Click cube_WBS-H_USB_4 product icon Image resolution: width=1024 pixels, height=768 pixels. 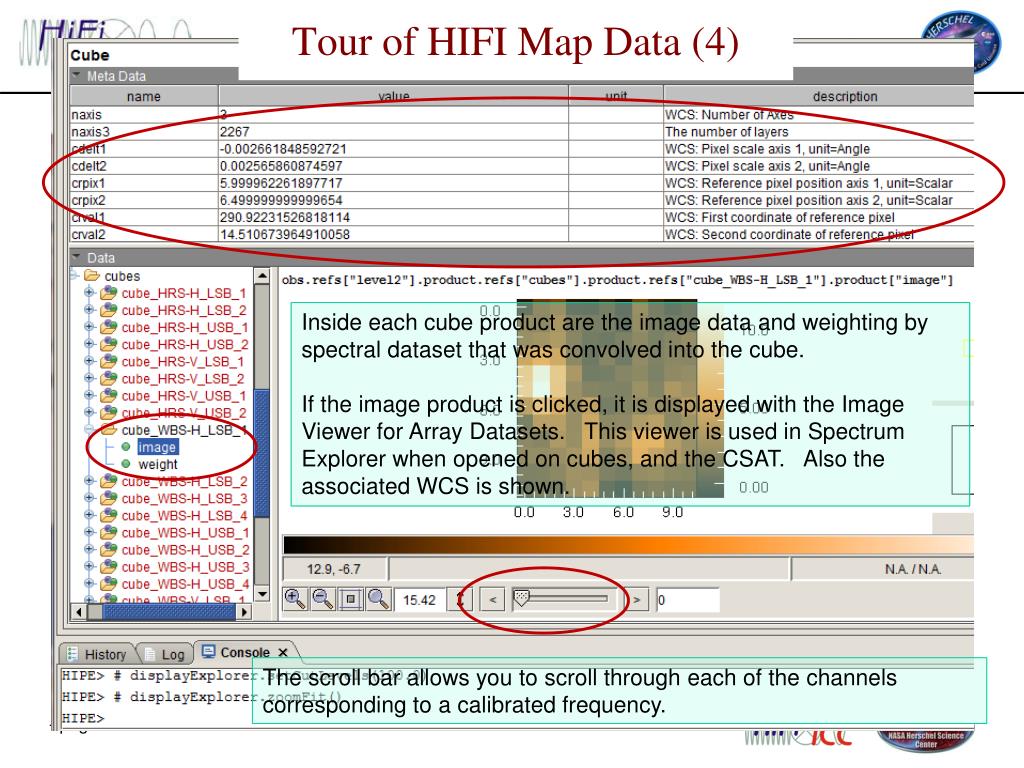108,583
